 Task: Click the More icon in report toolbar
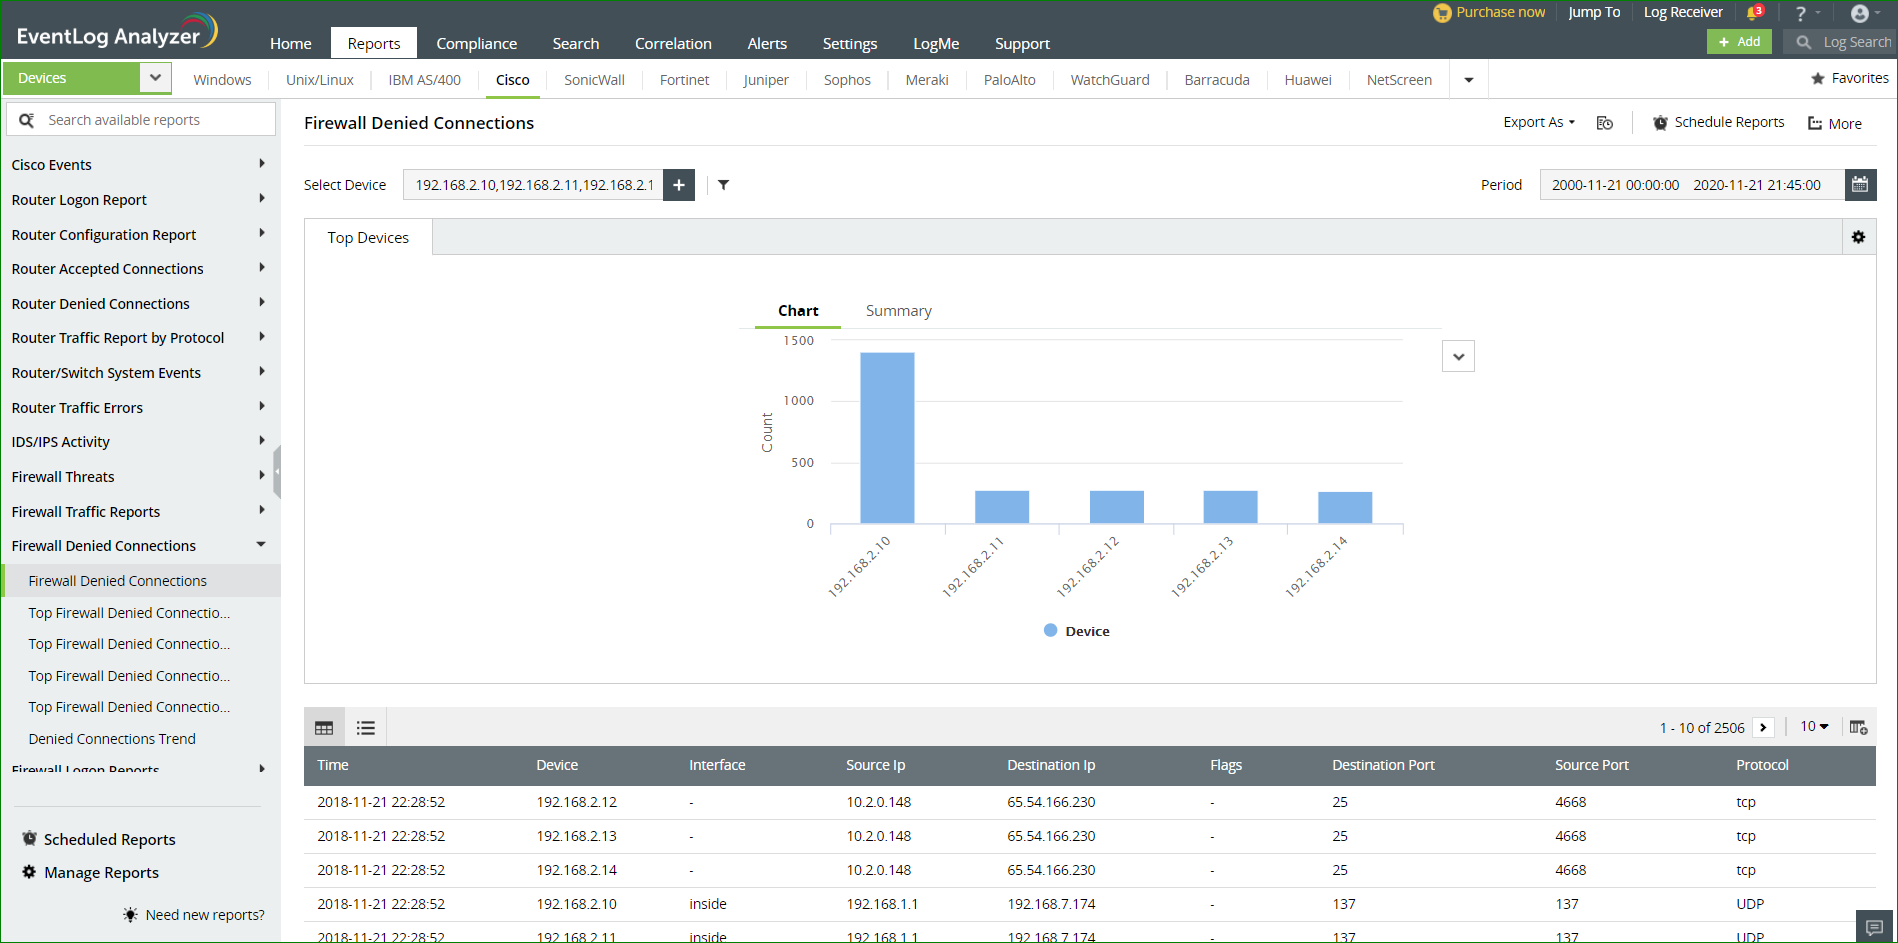[1815, 124]
